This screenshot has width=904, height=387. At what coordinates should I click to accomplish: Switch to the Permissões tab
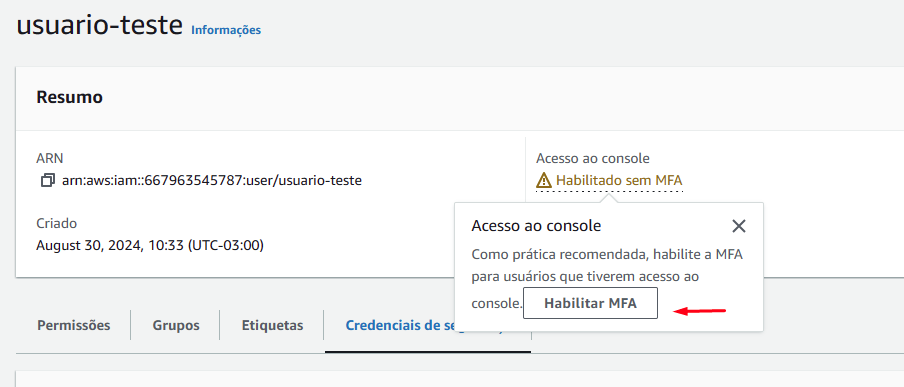tap(74, 325)
